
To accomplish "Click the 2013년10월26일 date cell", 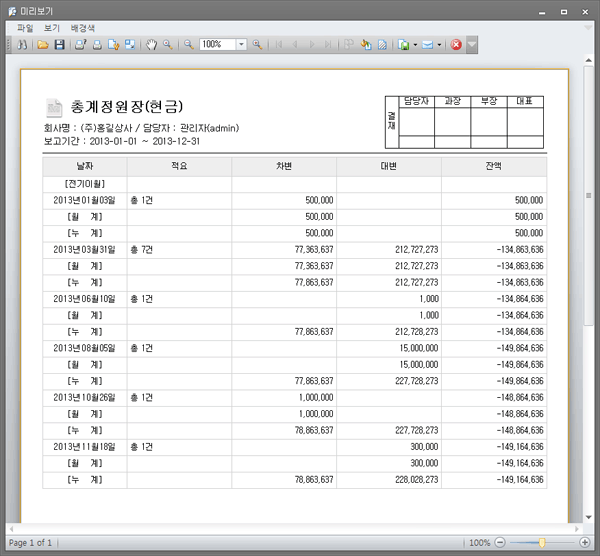I will [x=85, y=398].
